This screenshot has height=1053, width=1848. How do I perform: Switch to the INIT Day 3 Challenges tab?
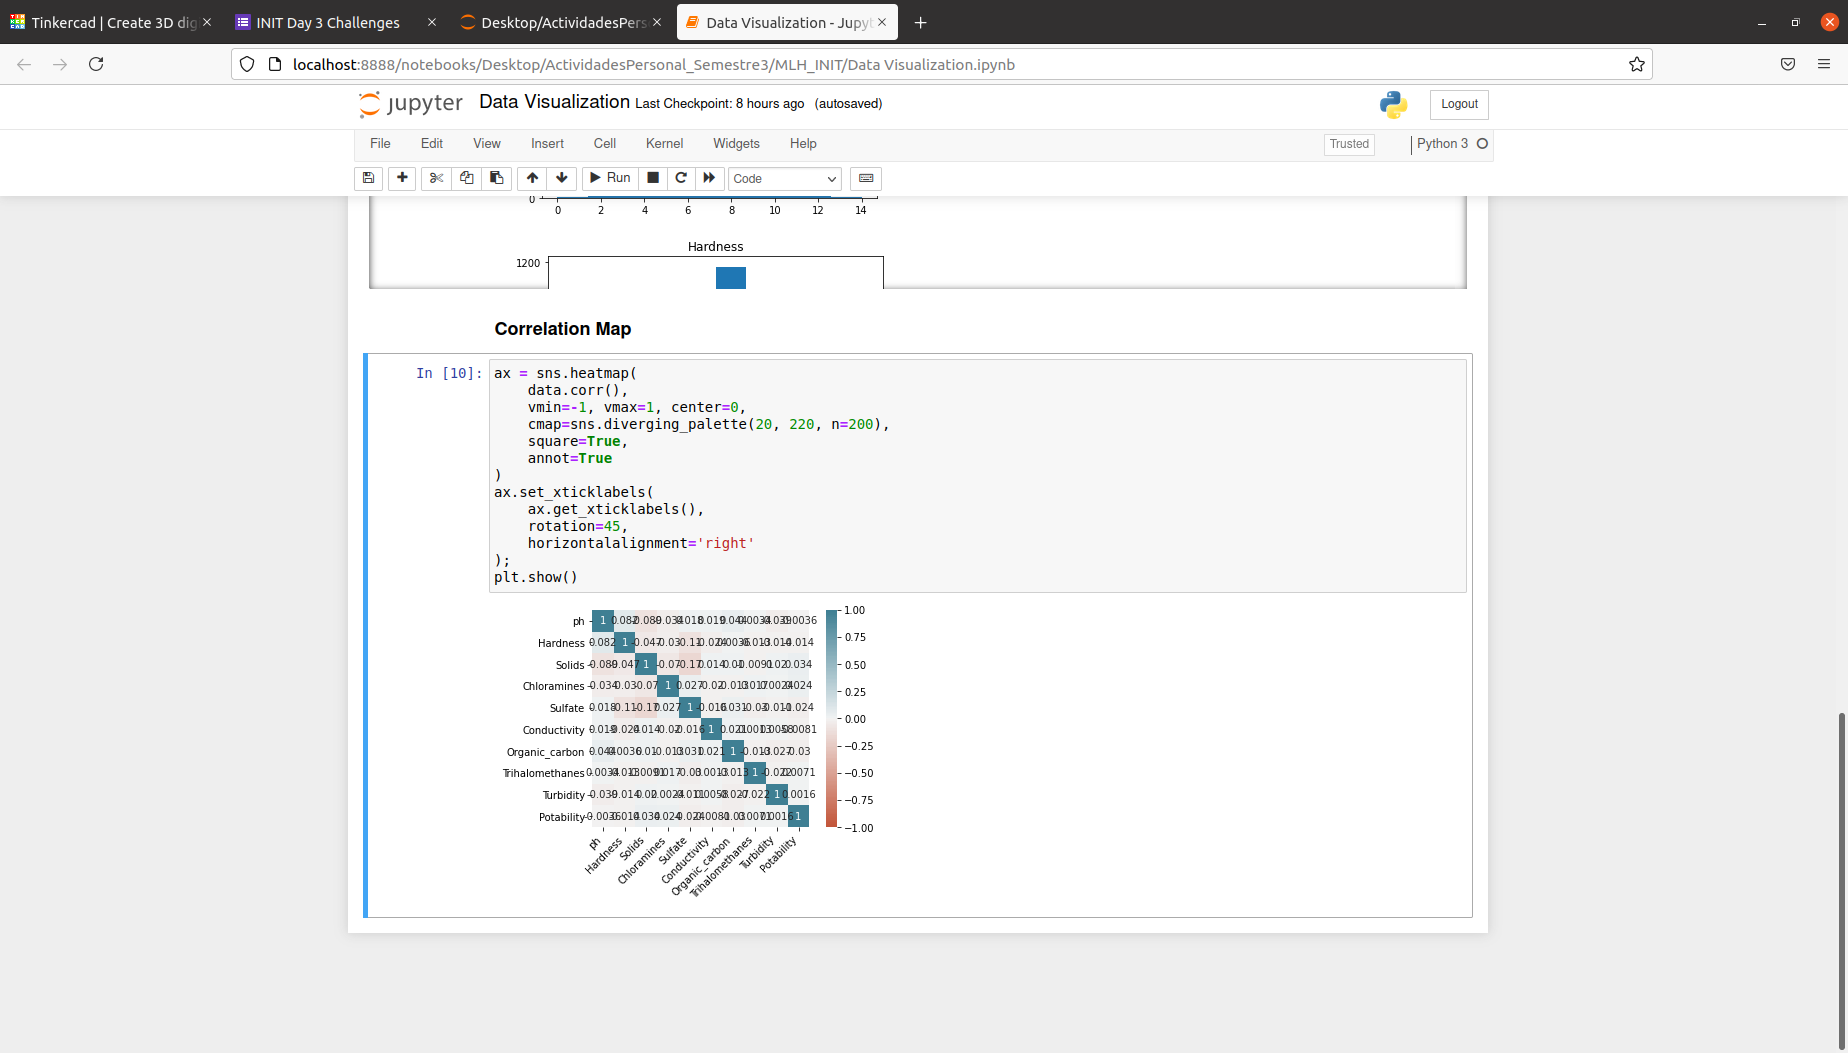[x=328, y=22]
